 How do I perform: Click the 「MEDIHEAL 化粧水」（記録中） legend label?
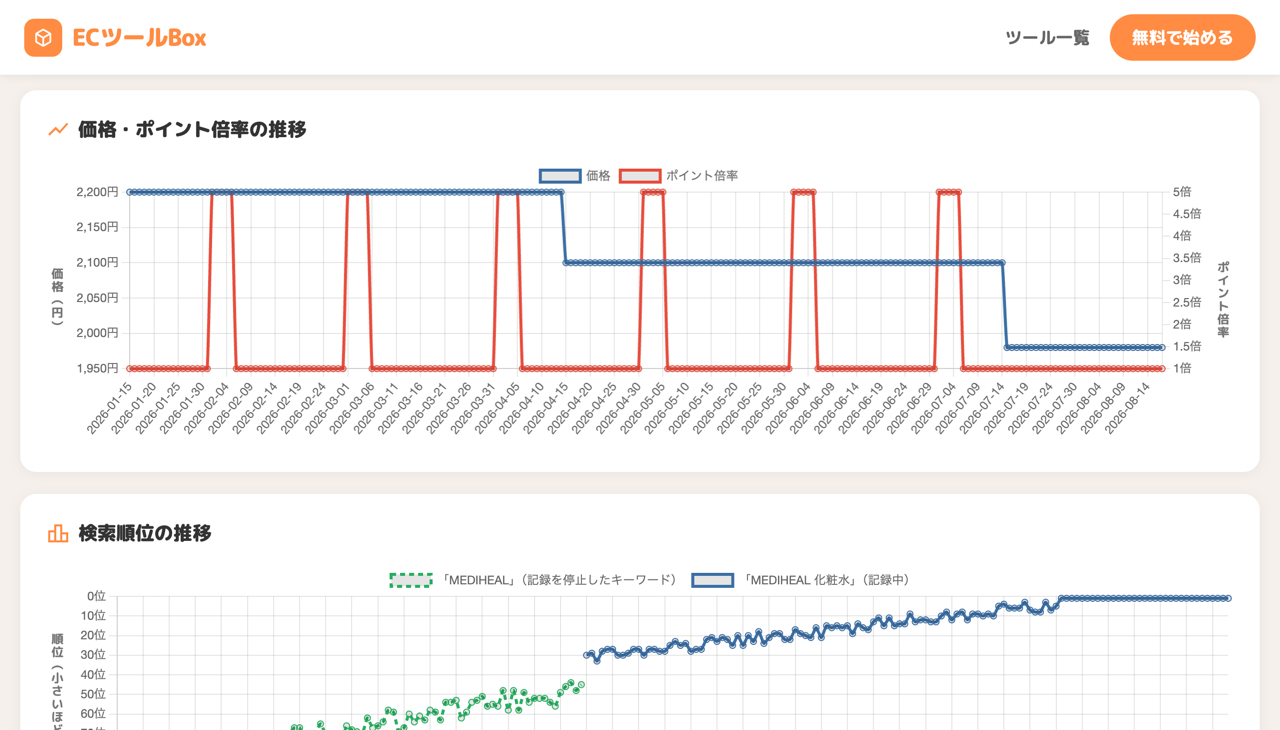(826, 580)
